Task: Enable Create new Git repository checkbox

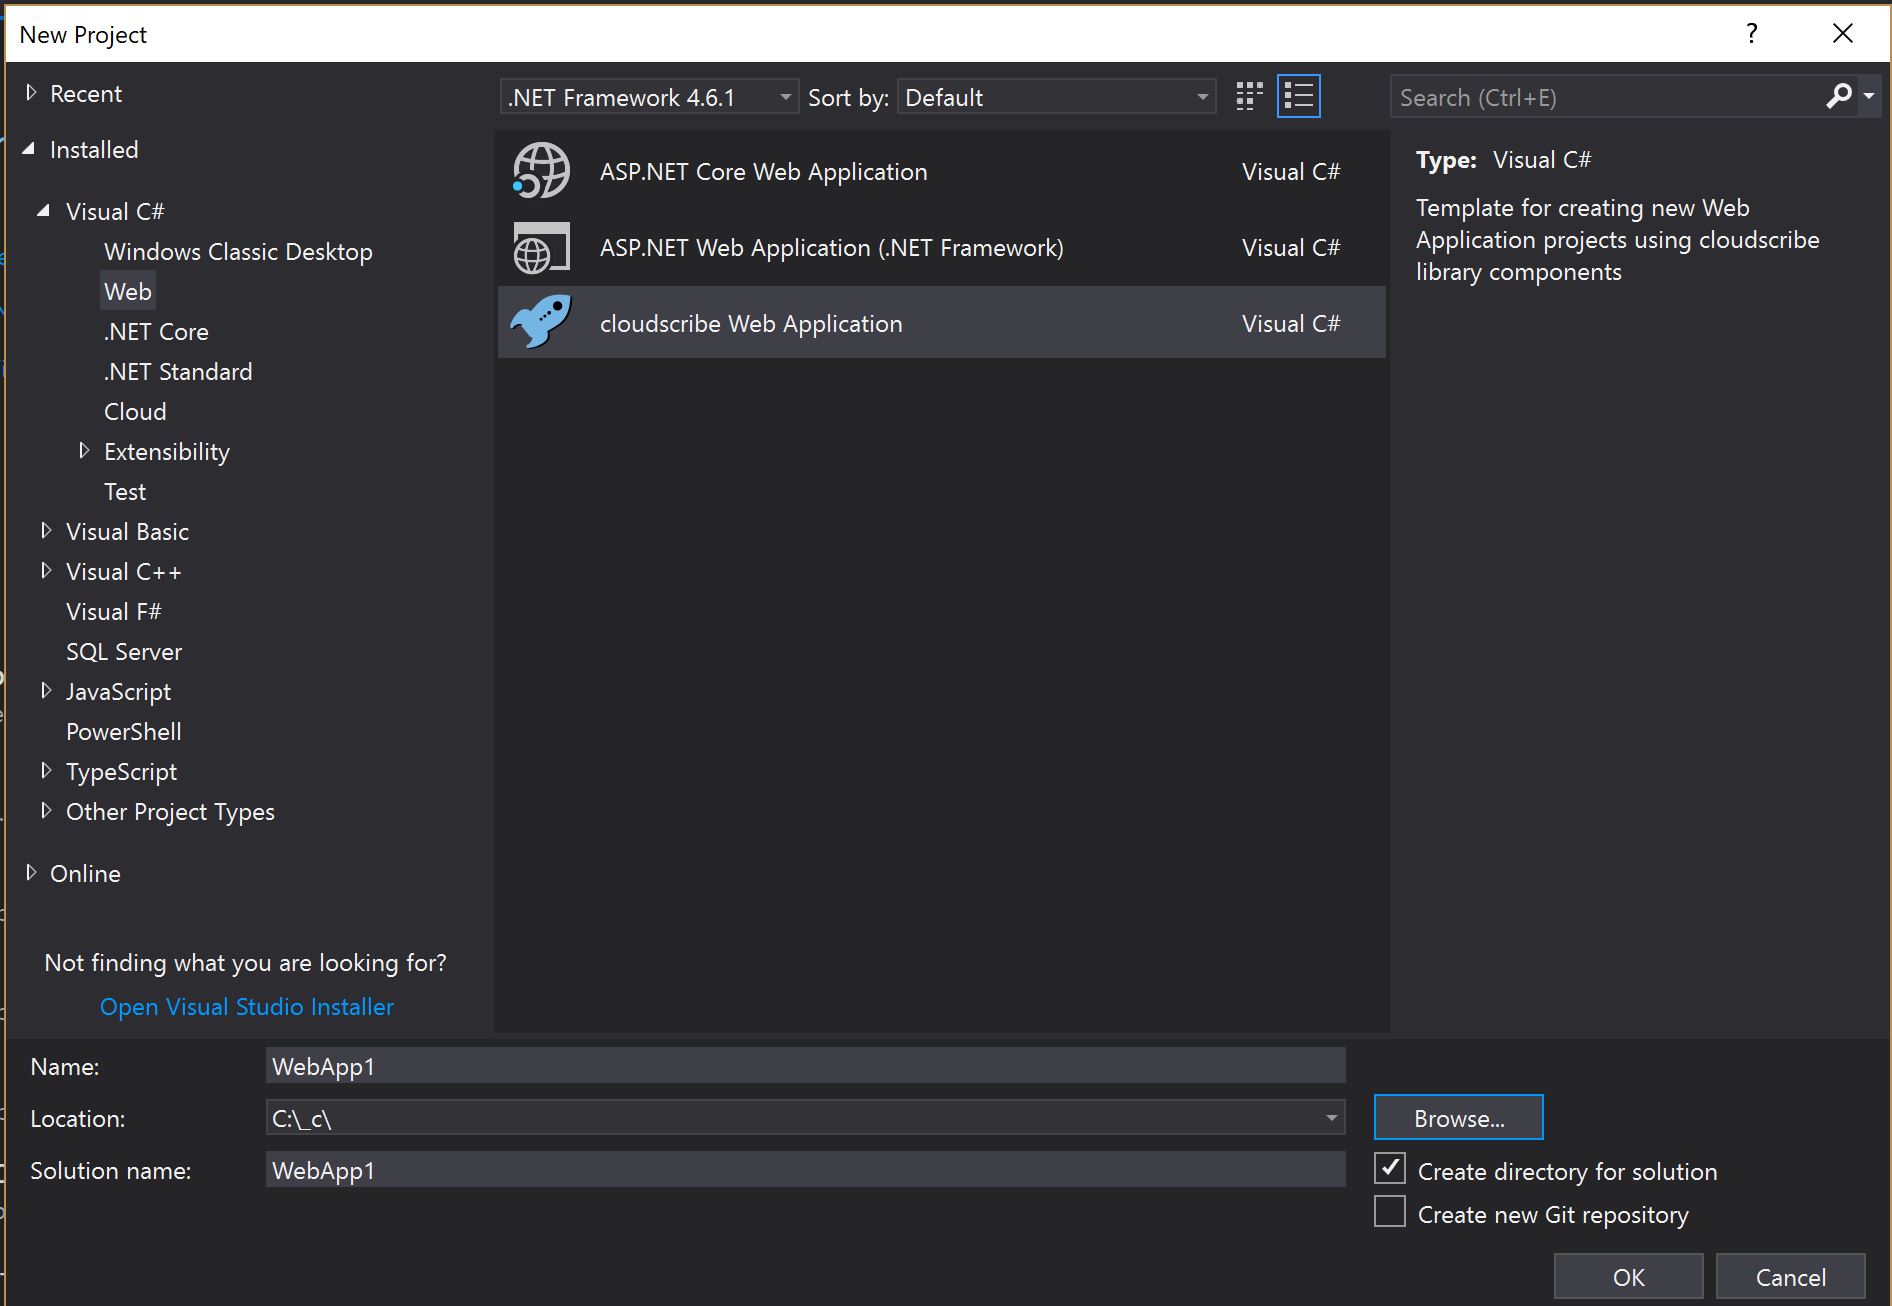Action: coord(1390,1212)
